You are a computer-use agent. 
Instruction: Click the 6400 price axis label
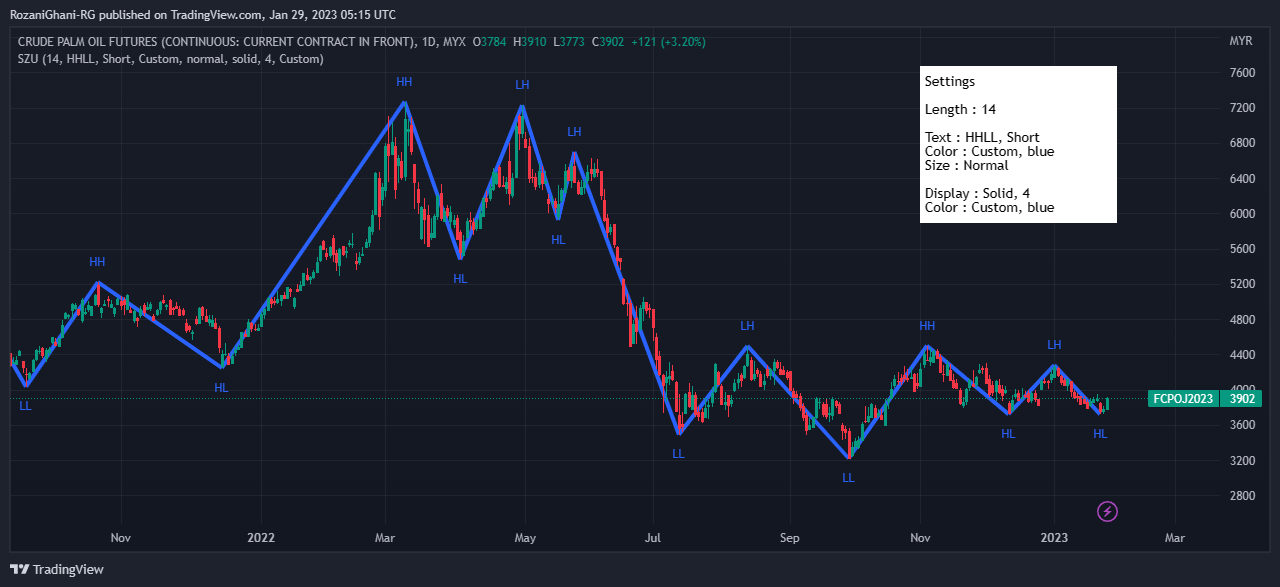[1242, 179]
